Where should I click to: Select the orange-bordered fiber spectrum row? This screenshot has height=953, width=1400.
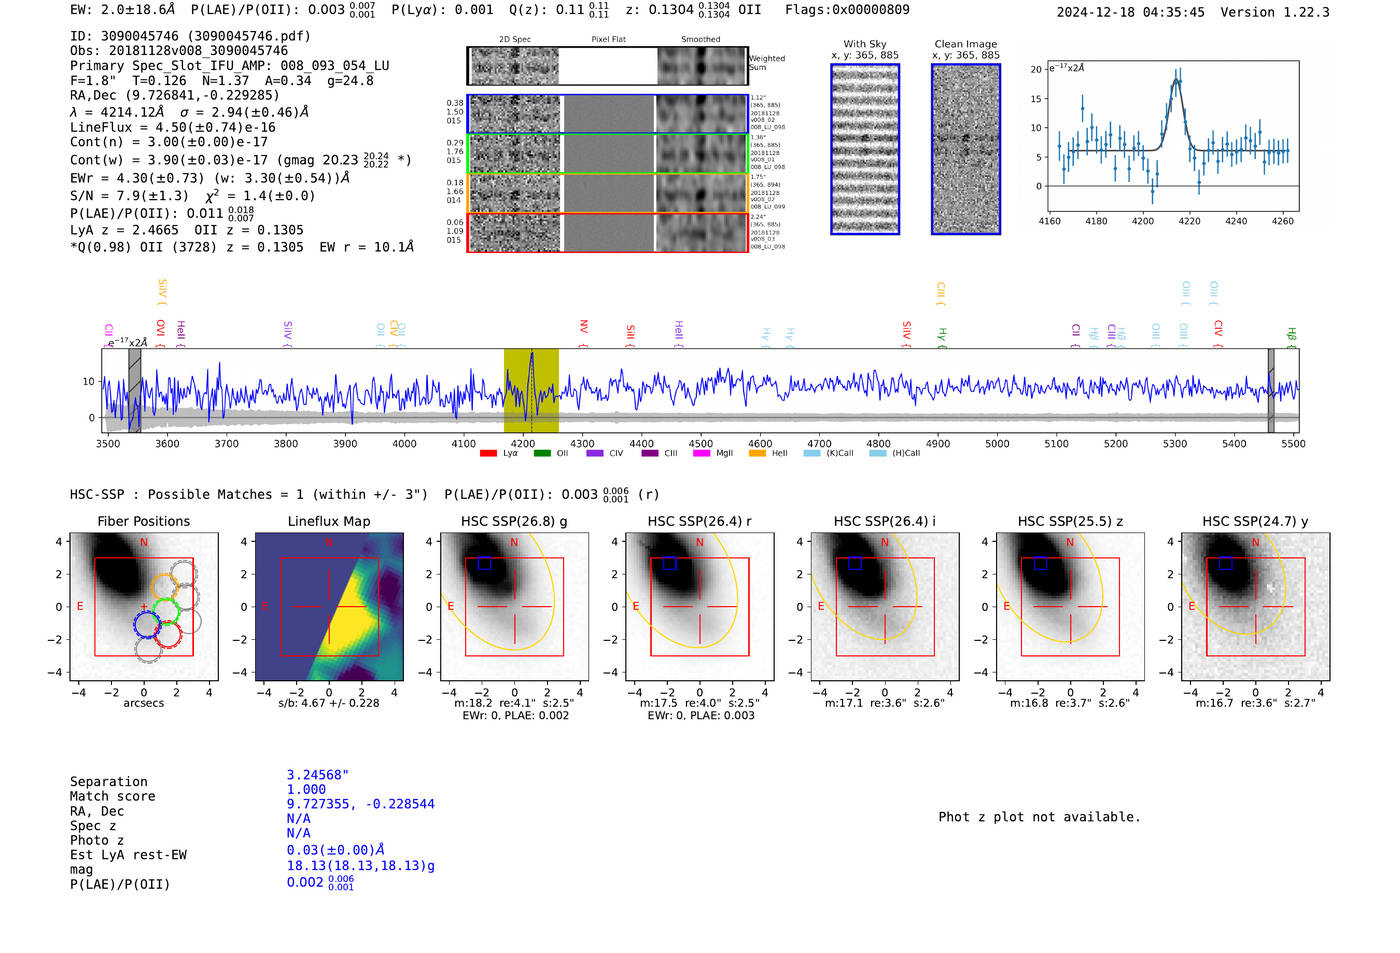coord(608,193)
